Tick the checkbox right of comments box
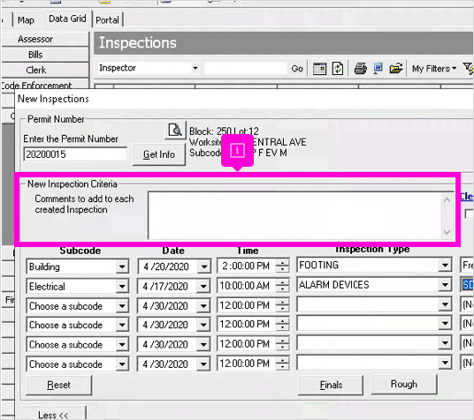This screenshot has height=420, width=474. pyautogui.click(x=469, y=214)
